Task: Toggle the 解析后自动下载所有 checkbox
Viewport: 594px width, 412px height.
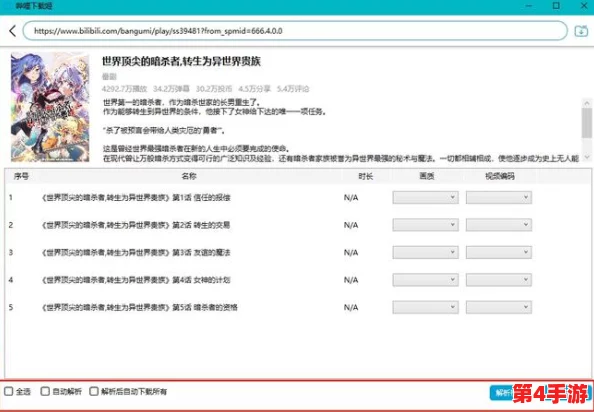Action: point(94,391)
